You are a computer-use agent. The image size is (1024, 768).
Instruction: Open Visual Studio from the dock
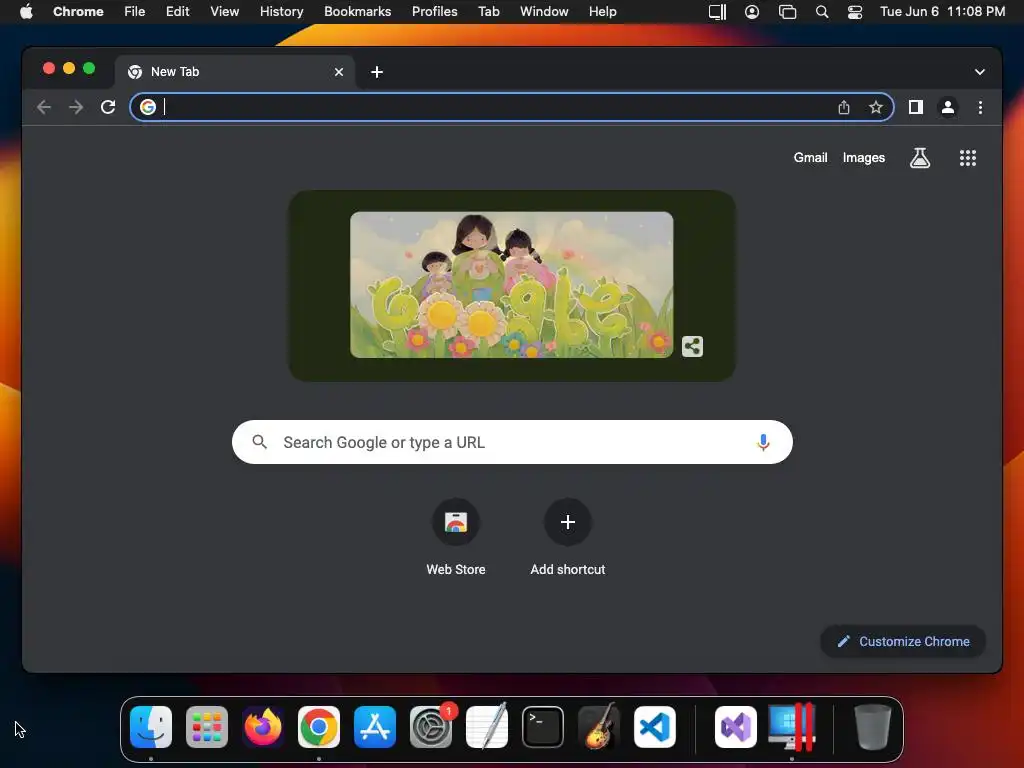pyautogui.click(x=736, y=727)
